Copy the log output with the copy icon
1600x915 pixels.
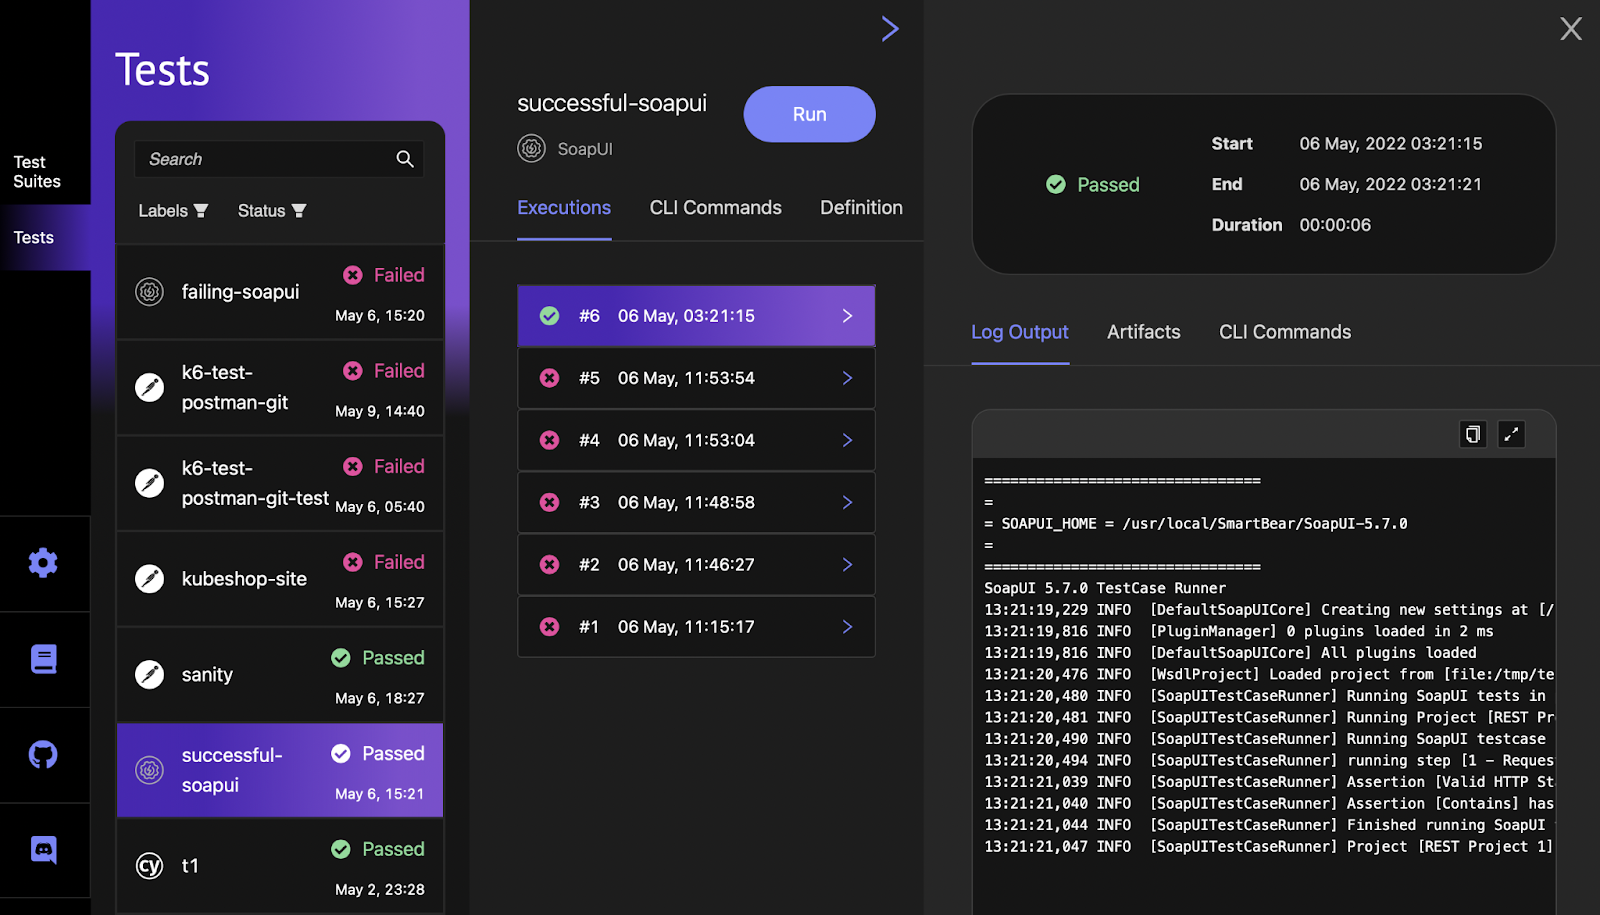pyautogui.click(x=1473, y=434)
